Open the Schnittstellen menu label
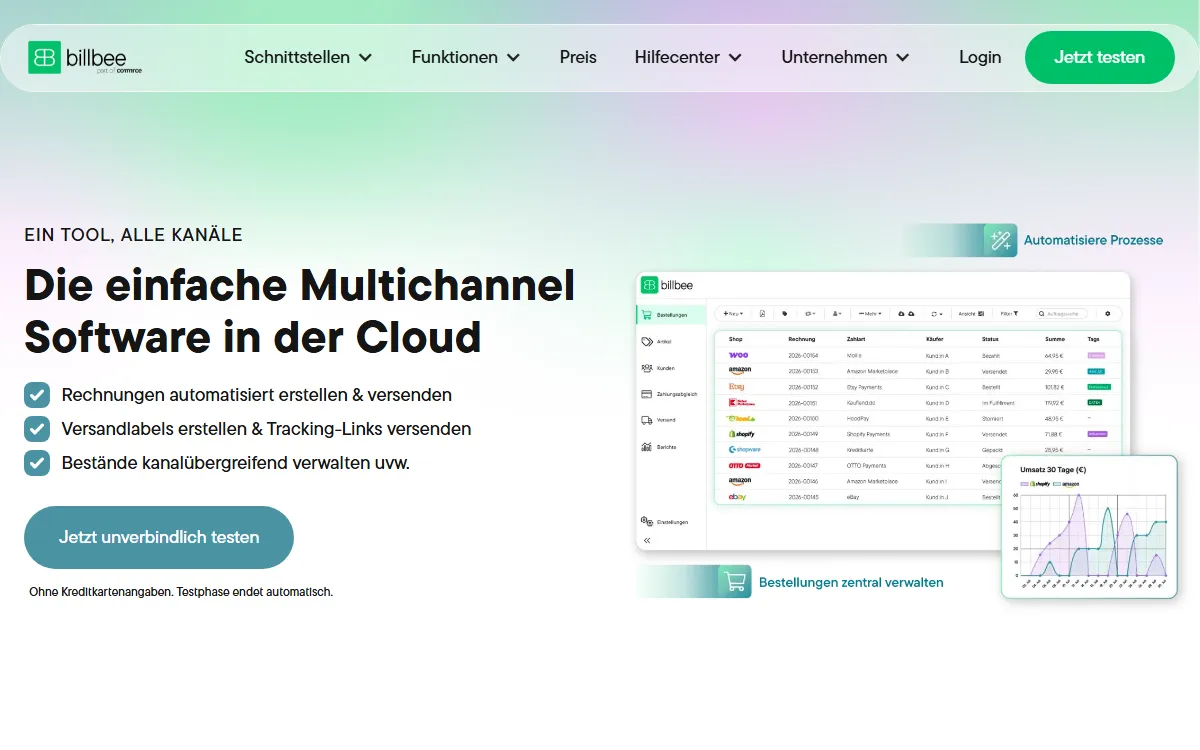 pos(297,57)
